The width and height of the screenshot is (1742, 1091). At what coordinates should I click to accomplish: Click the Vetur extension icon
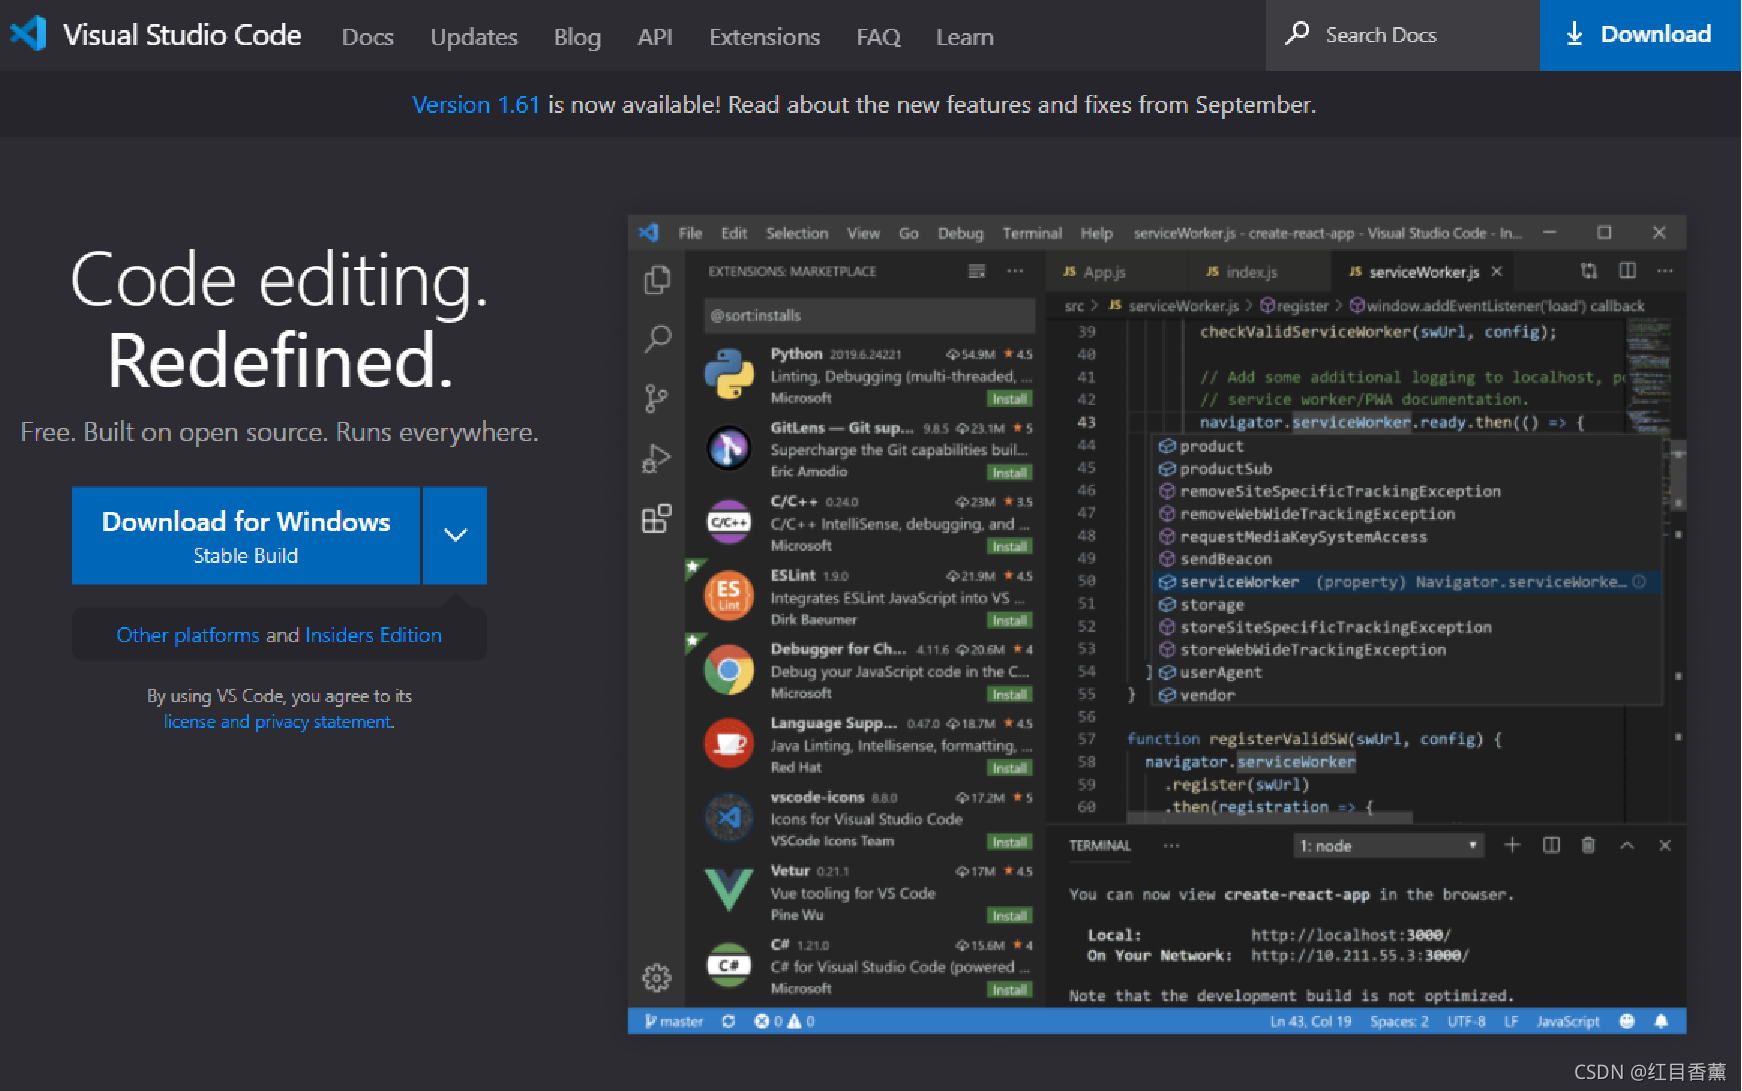729,890
